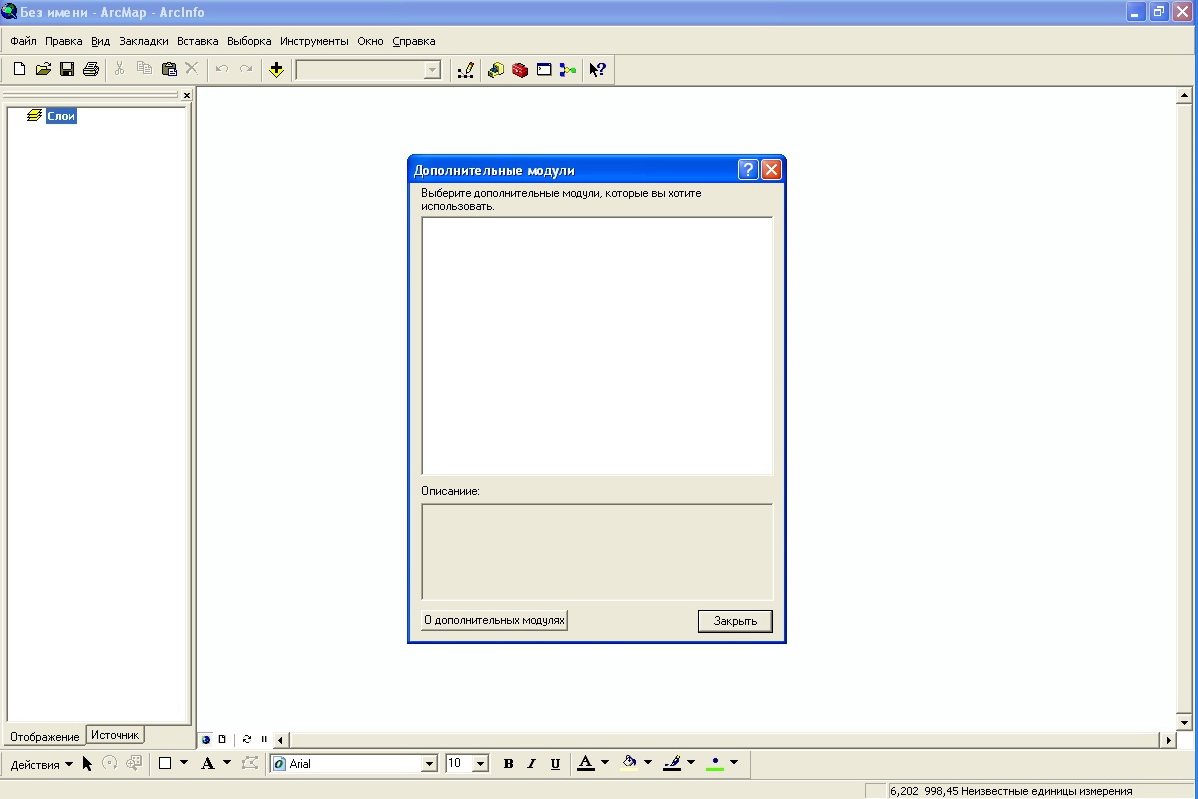
Task: Click the fill color paint bucket swatch
Action: [630, 763]
